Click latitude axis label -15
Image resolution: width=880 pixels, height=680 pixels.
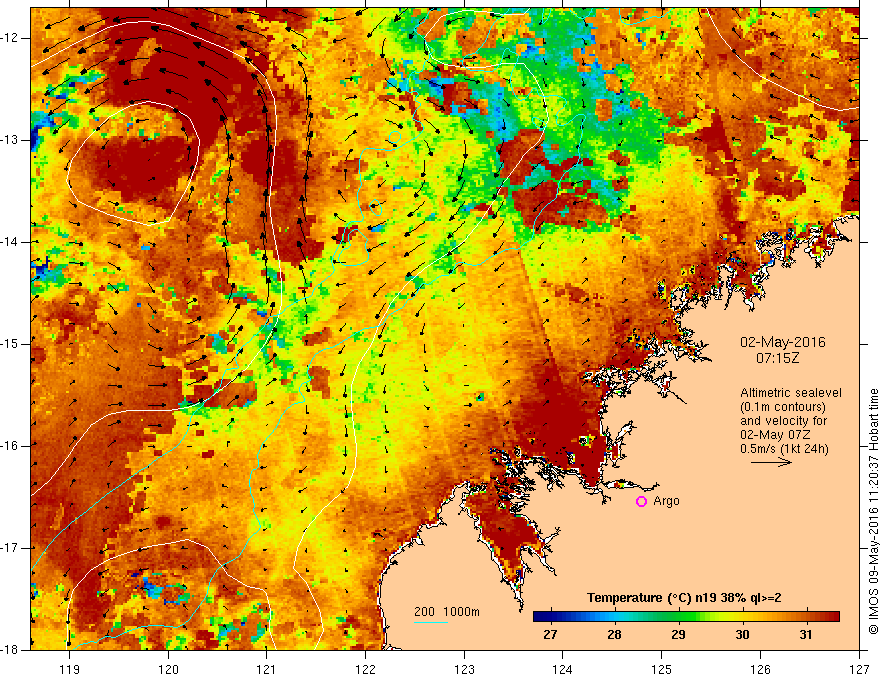(11, 344)
